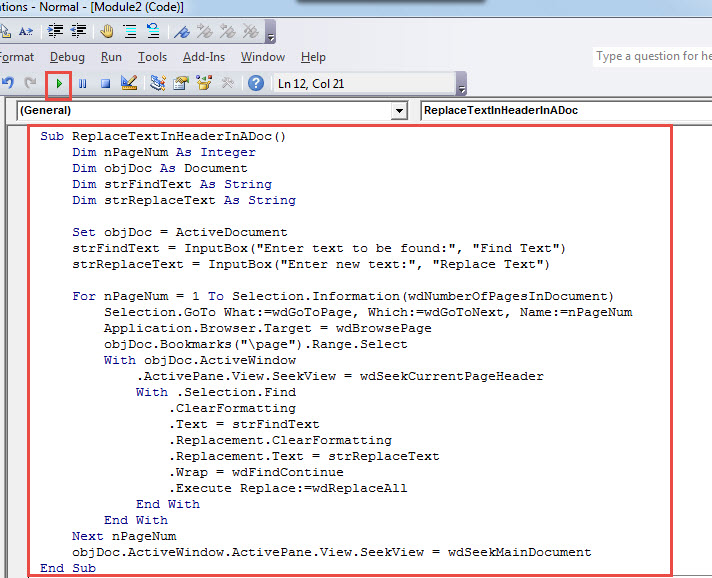
Task: Open the Project Explorer icon
Action: click(x=158, y=83)
